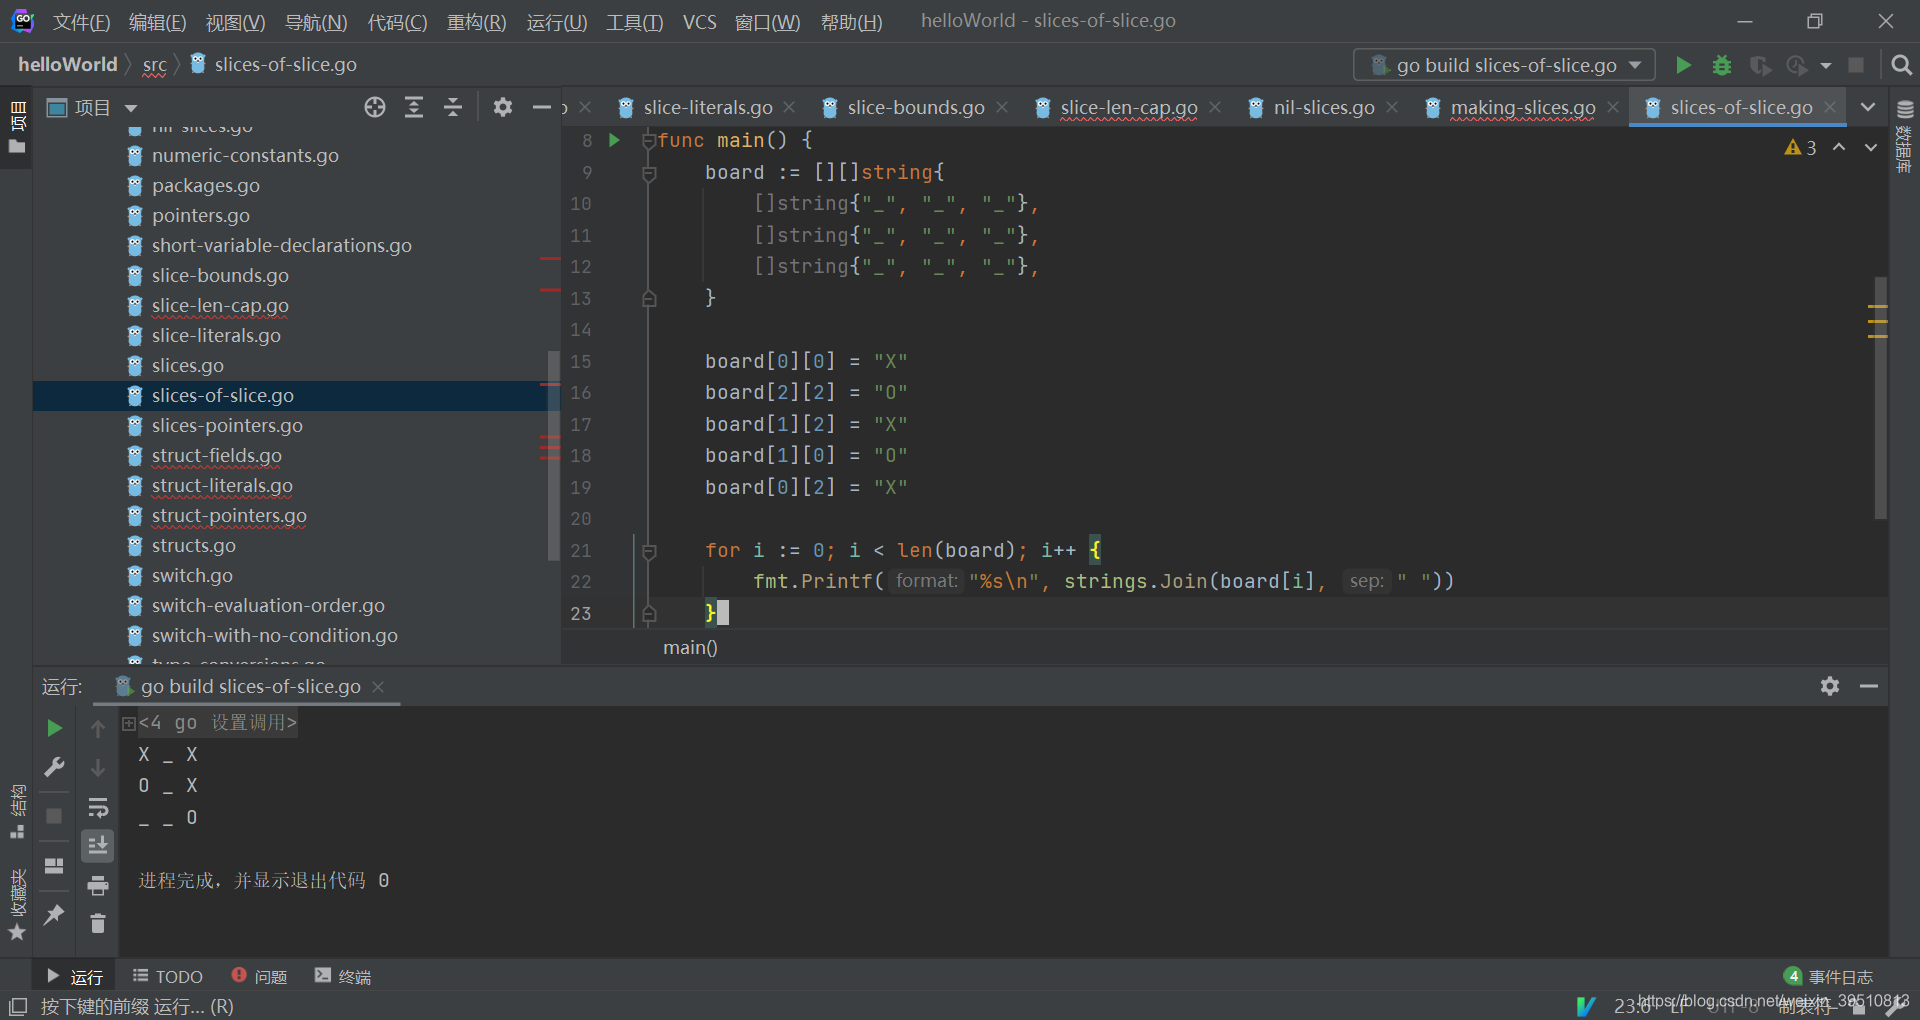The height and width of the screenshot is (1020, 1920).
Task: Click project tree vertical scrollbar
Action: [554, 455]
